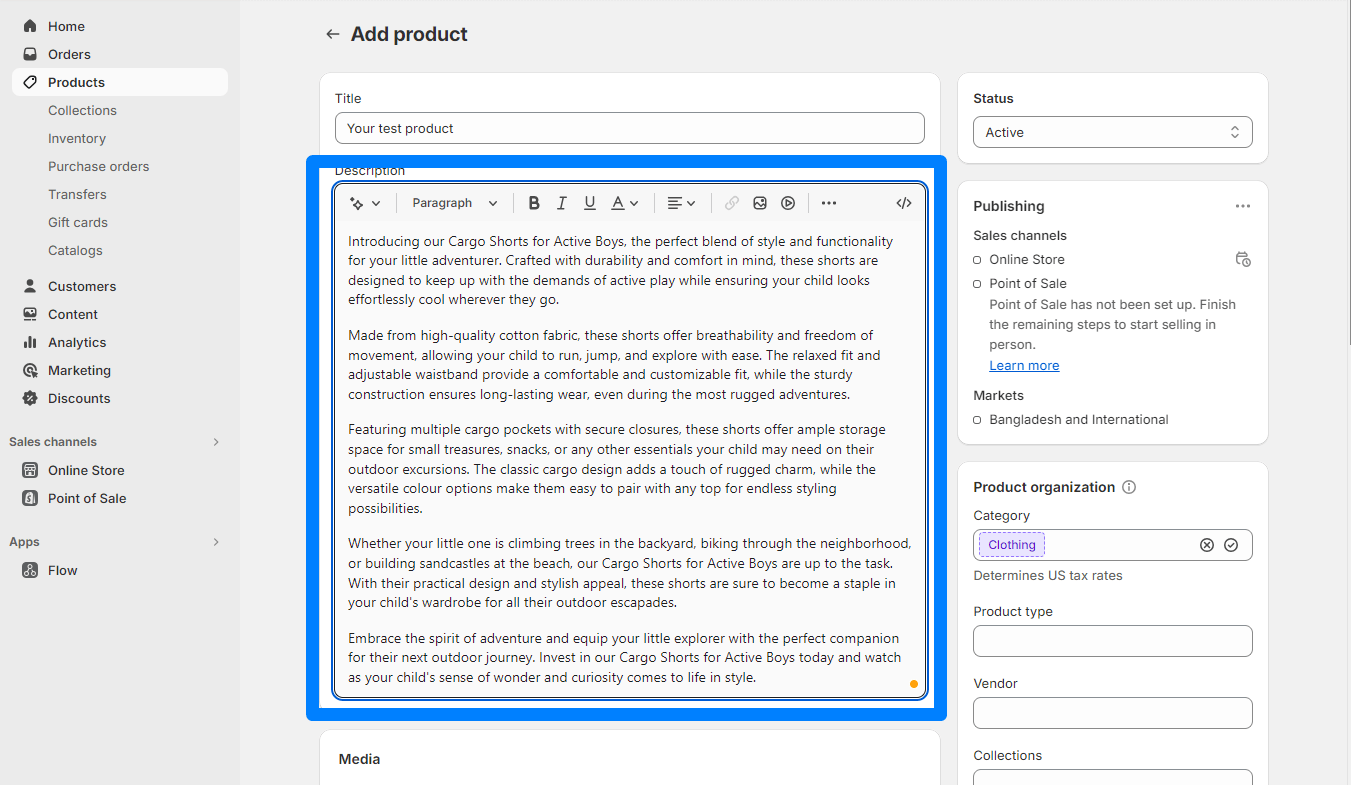Click the underline formatting icon

pos(590,203)
